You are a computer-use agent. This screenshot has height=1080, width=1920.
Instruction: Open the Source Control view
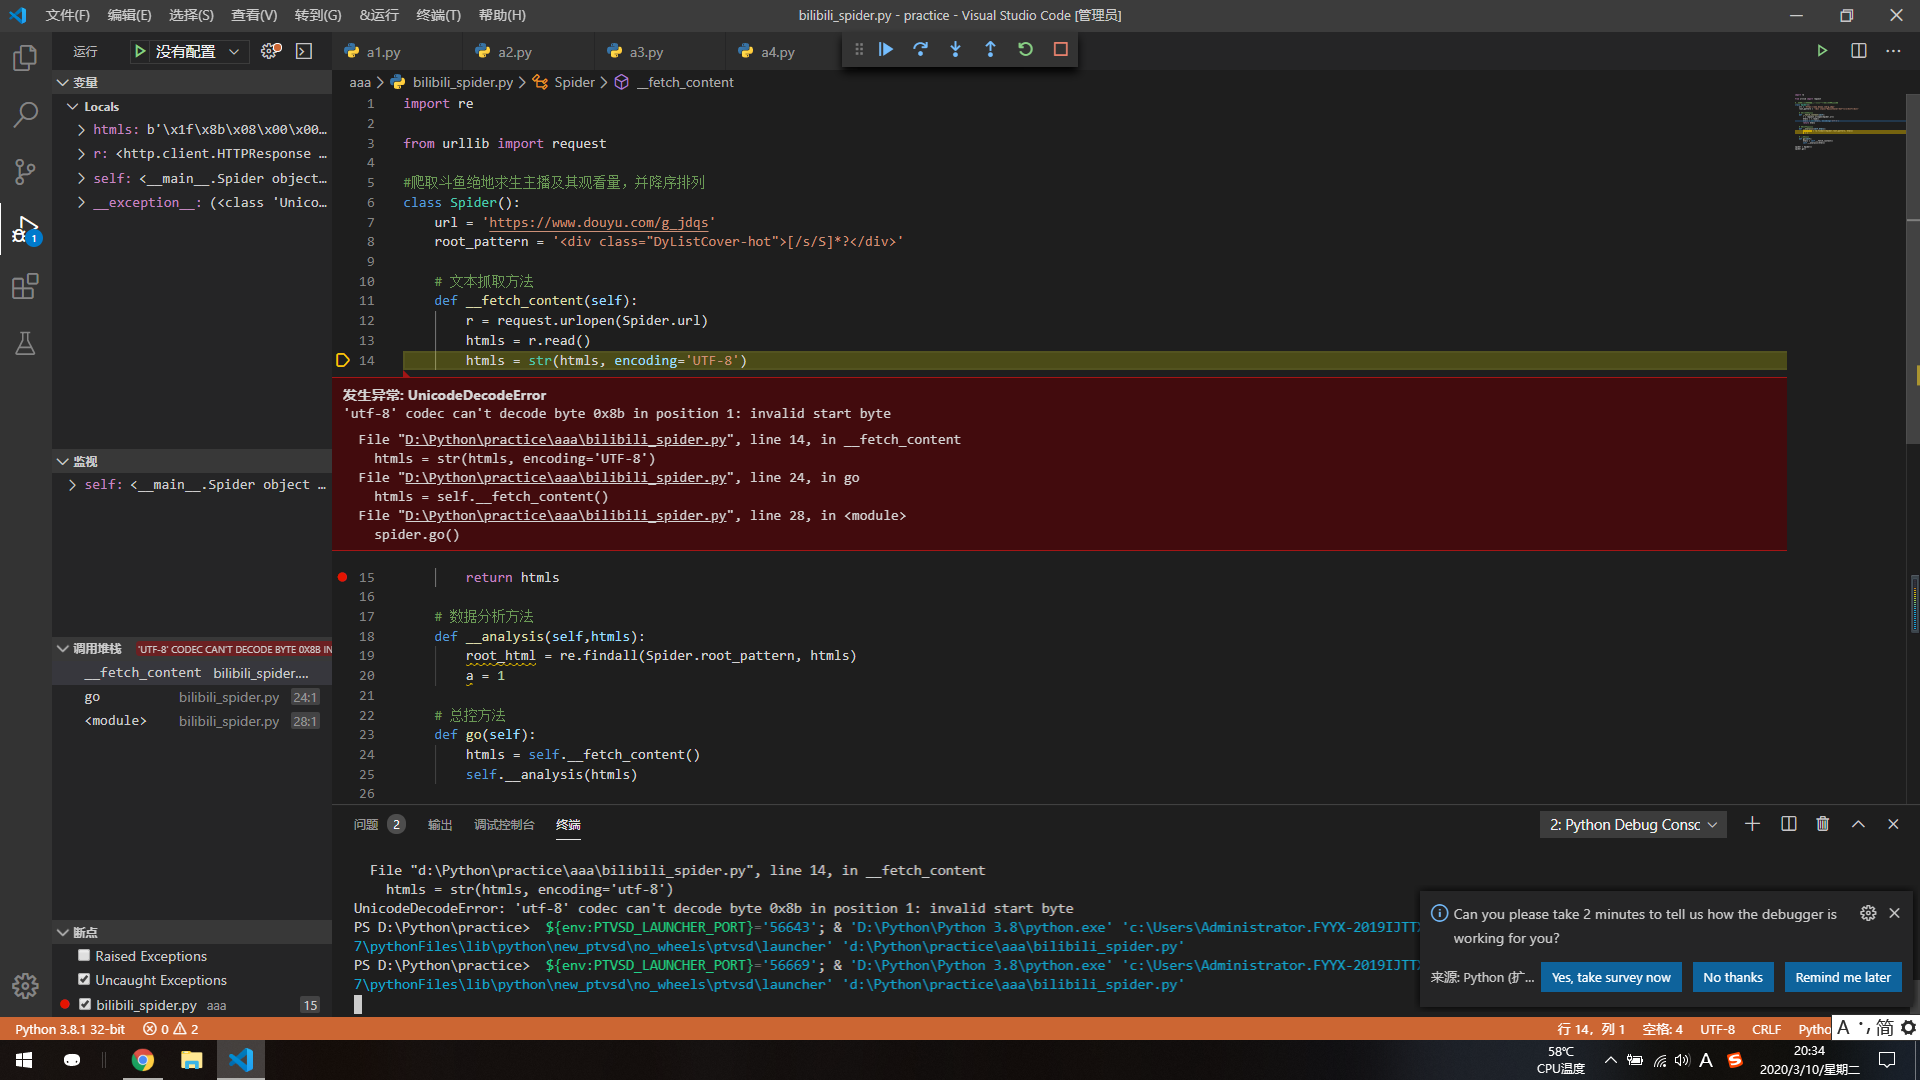tap(25, 172)
